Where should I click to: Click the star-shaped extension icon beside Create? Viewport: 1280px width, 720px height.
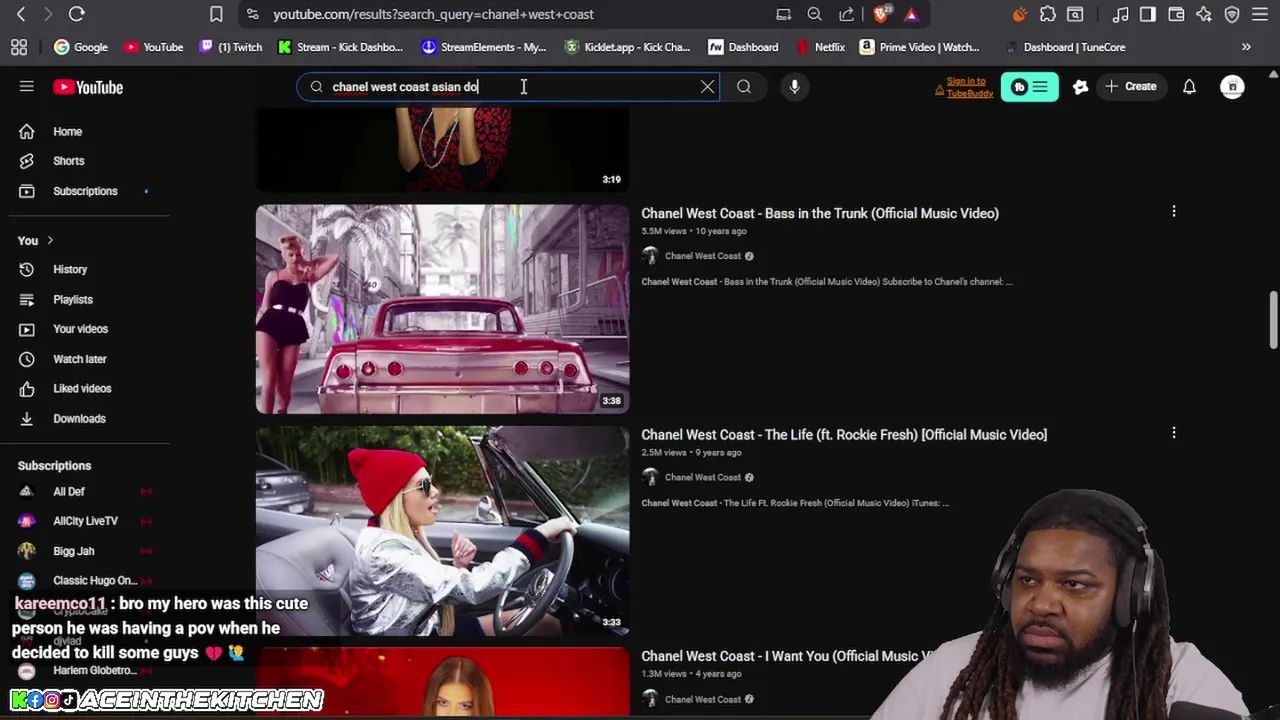point(1080,87)
